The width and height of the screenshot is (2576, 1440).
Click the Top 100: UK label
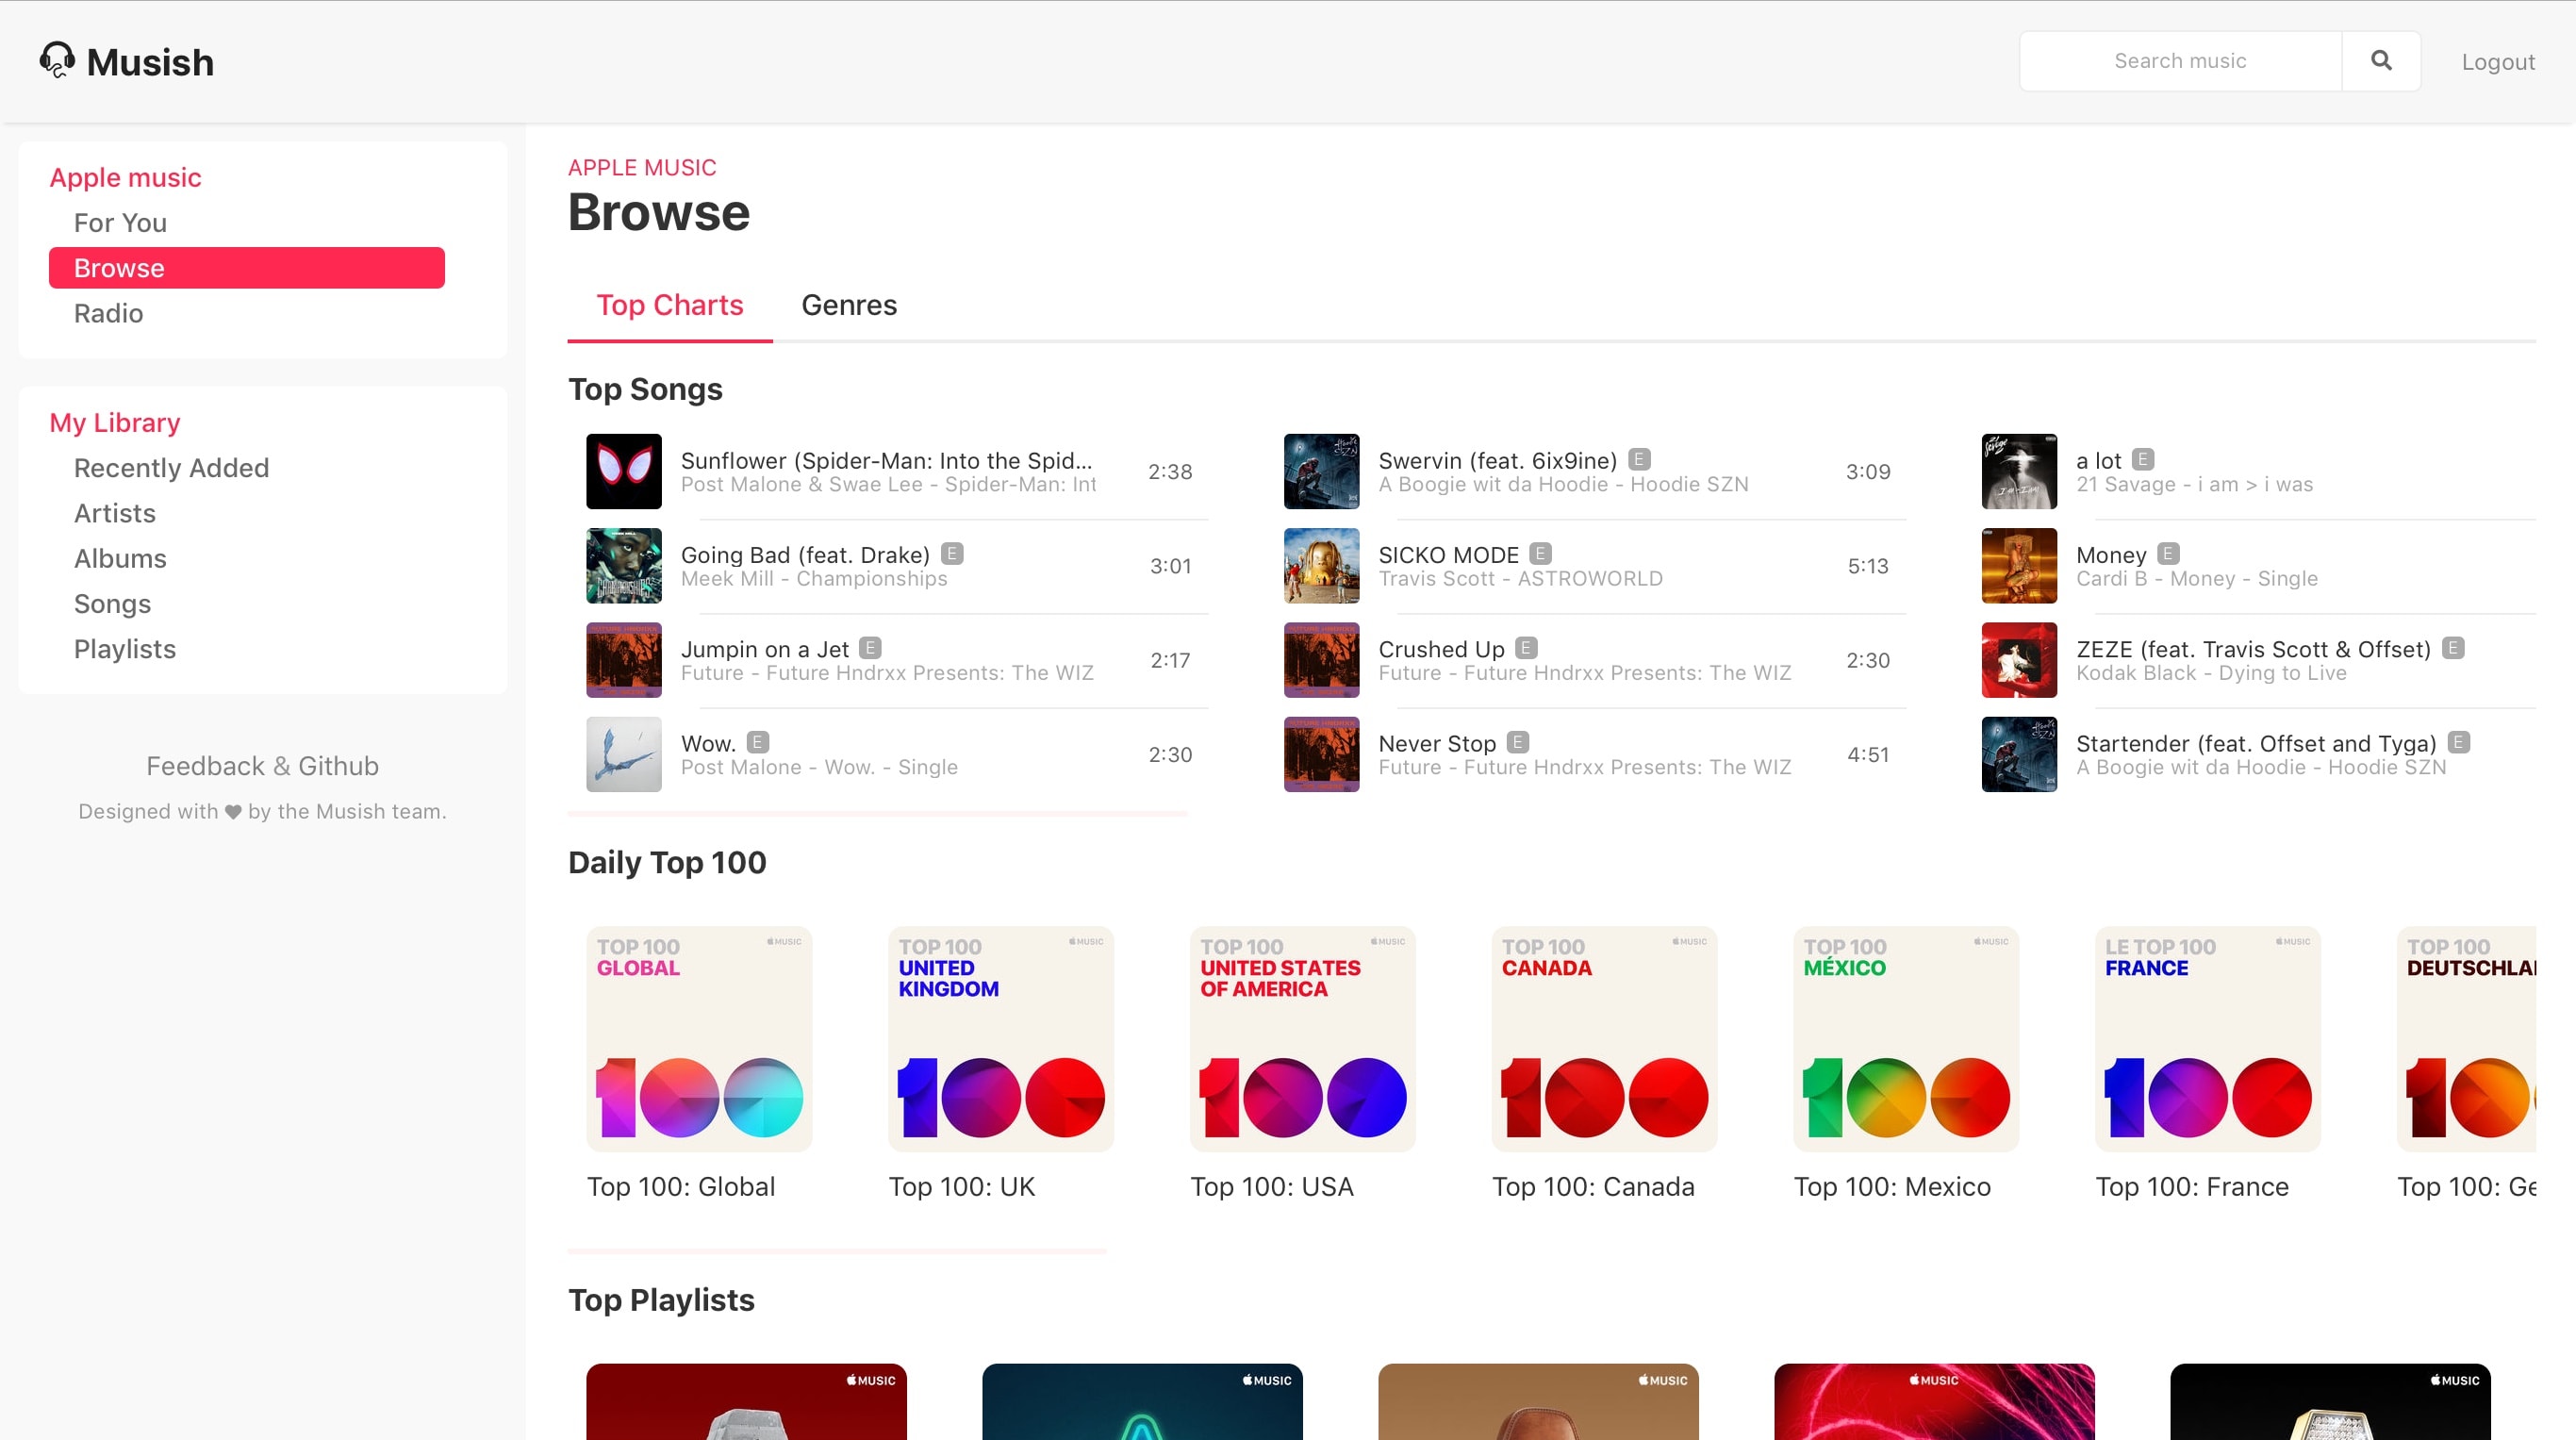tap(962, 1187)
